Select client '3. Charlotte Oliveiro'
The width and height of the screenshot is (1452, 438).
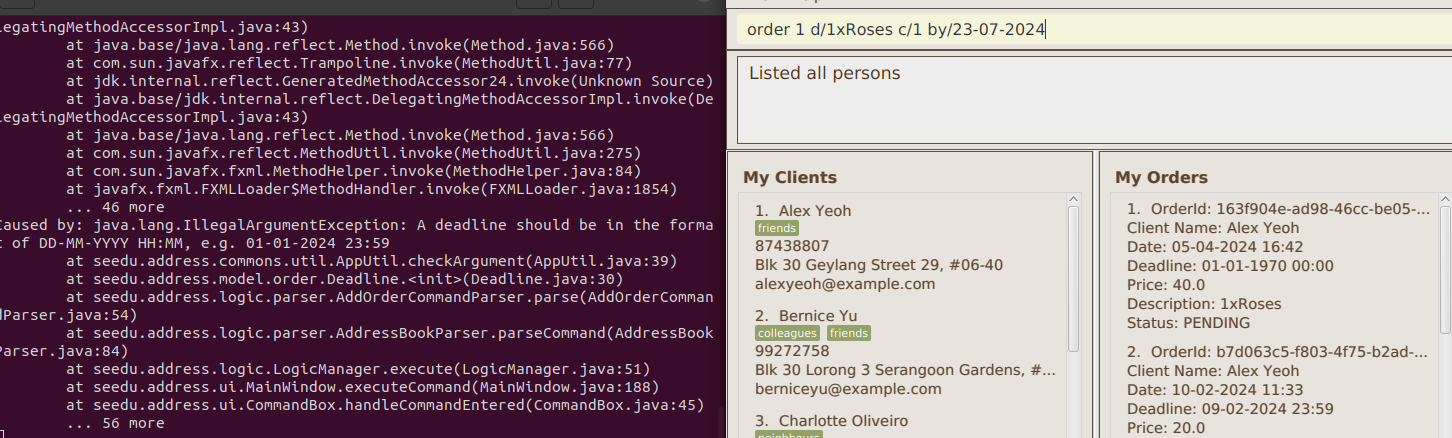pos(832,421)
